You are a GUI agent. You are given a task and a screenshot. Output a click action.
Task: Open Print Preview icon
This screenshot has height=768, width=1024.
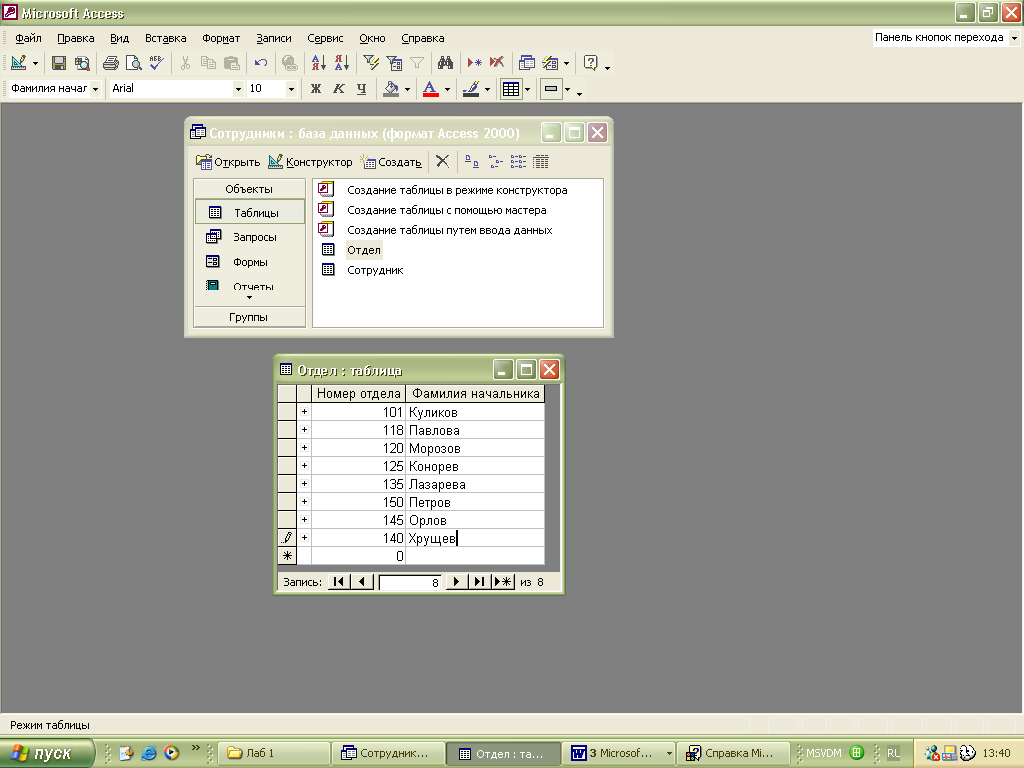(x=133, y=63)
